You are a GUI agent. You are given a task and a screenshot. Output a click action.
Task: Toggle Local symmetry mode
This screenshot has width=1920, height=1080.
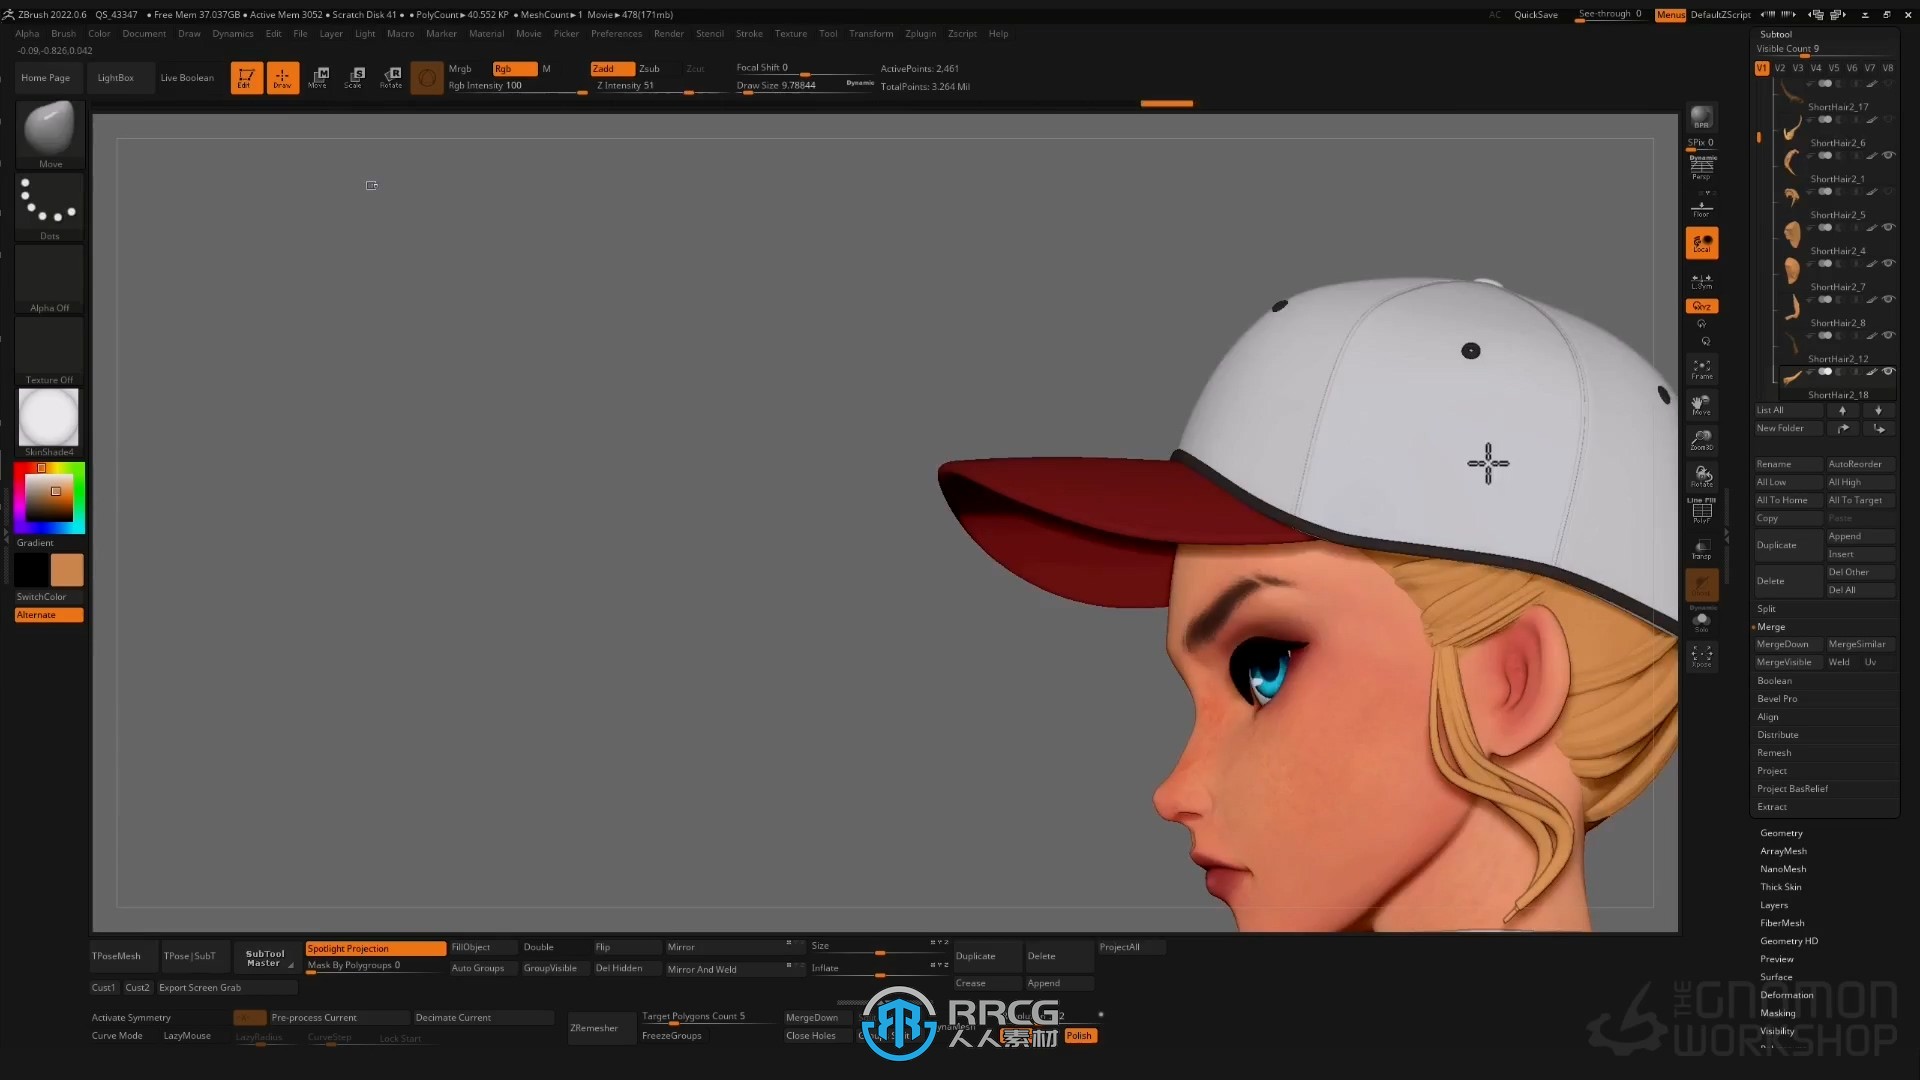[x=1701, y=243]
